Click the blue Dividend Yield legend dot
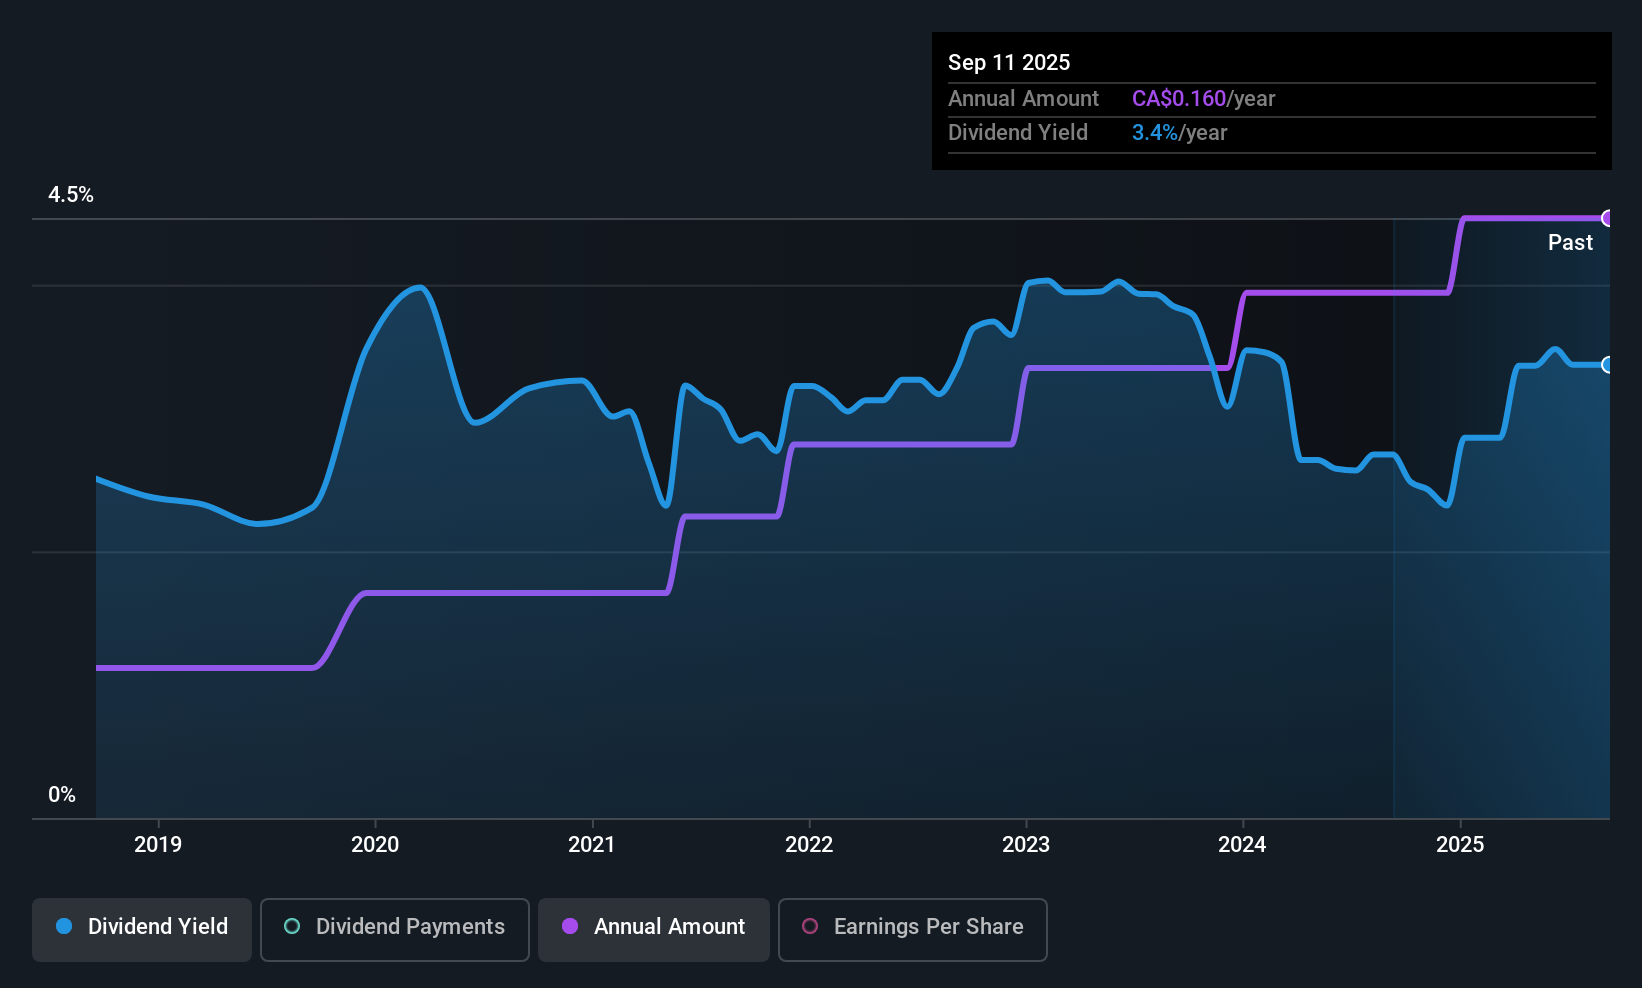Screen dimensions: 1642x988 pyautogui.click(x=64, y=927)
